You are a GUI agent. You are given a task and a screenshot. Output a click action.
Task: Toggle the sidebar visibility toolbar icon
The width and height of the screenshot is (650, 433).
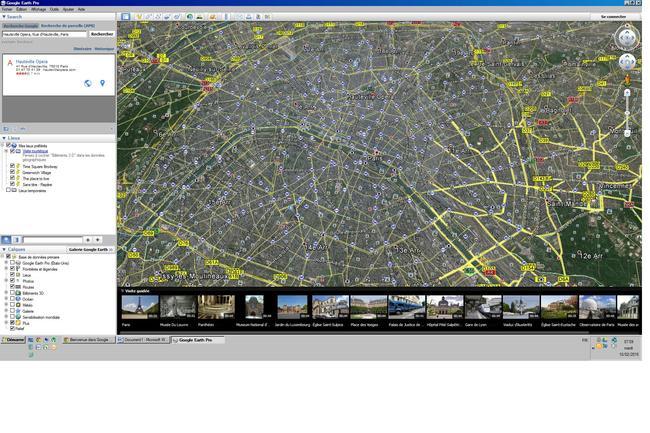point(126,17)
